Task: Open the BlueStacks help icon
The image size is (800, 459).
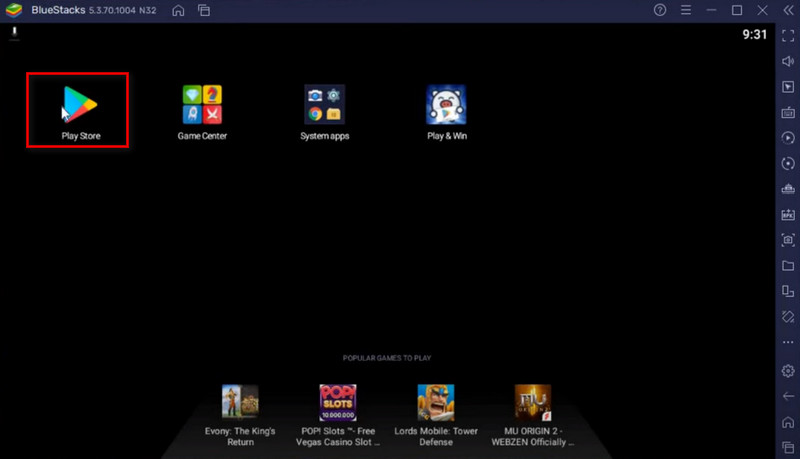Action: [660, 10]
